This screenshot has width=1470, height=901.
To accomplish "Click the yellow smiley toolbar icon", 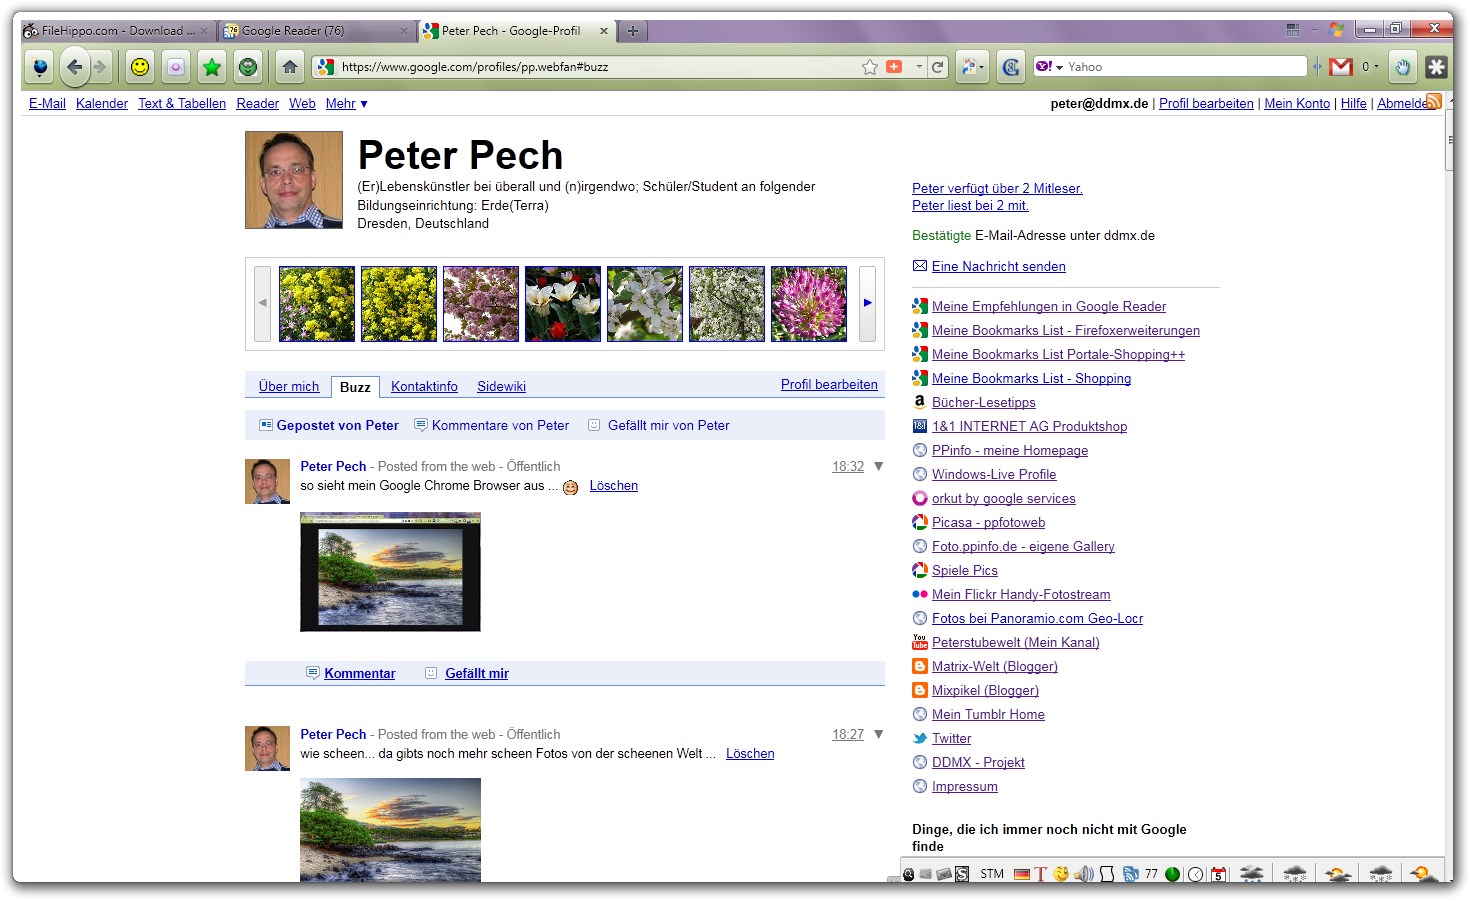I will click(x=140, y=67).
